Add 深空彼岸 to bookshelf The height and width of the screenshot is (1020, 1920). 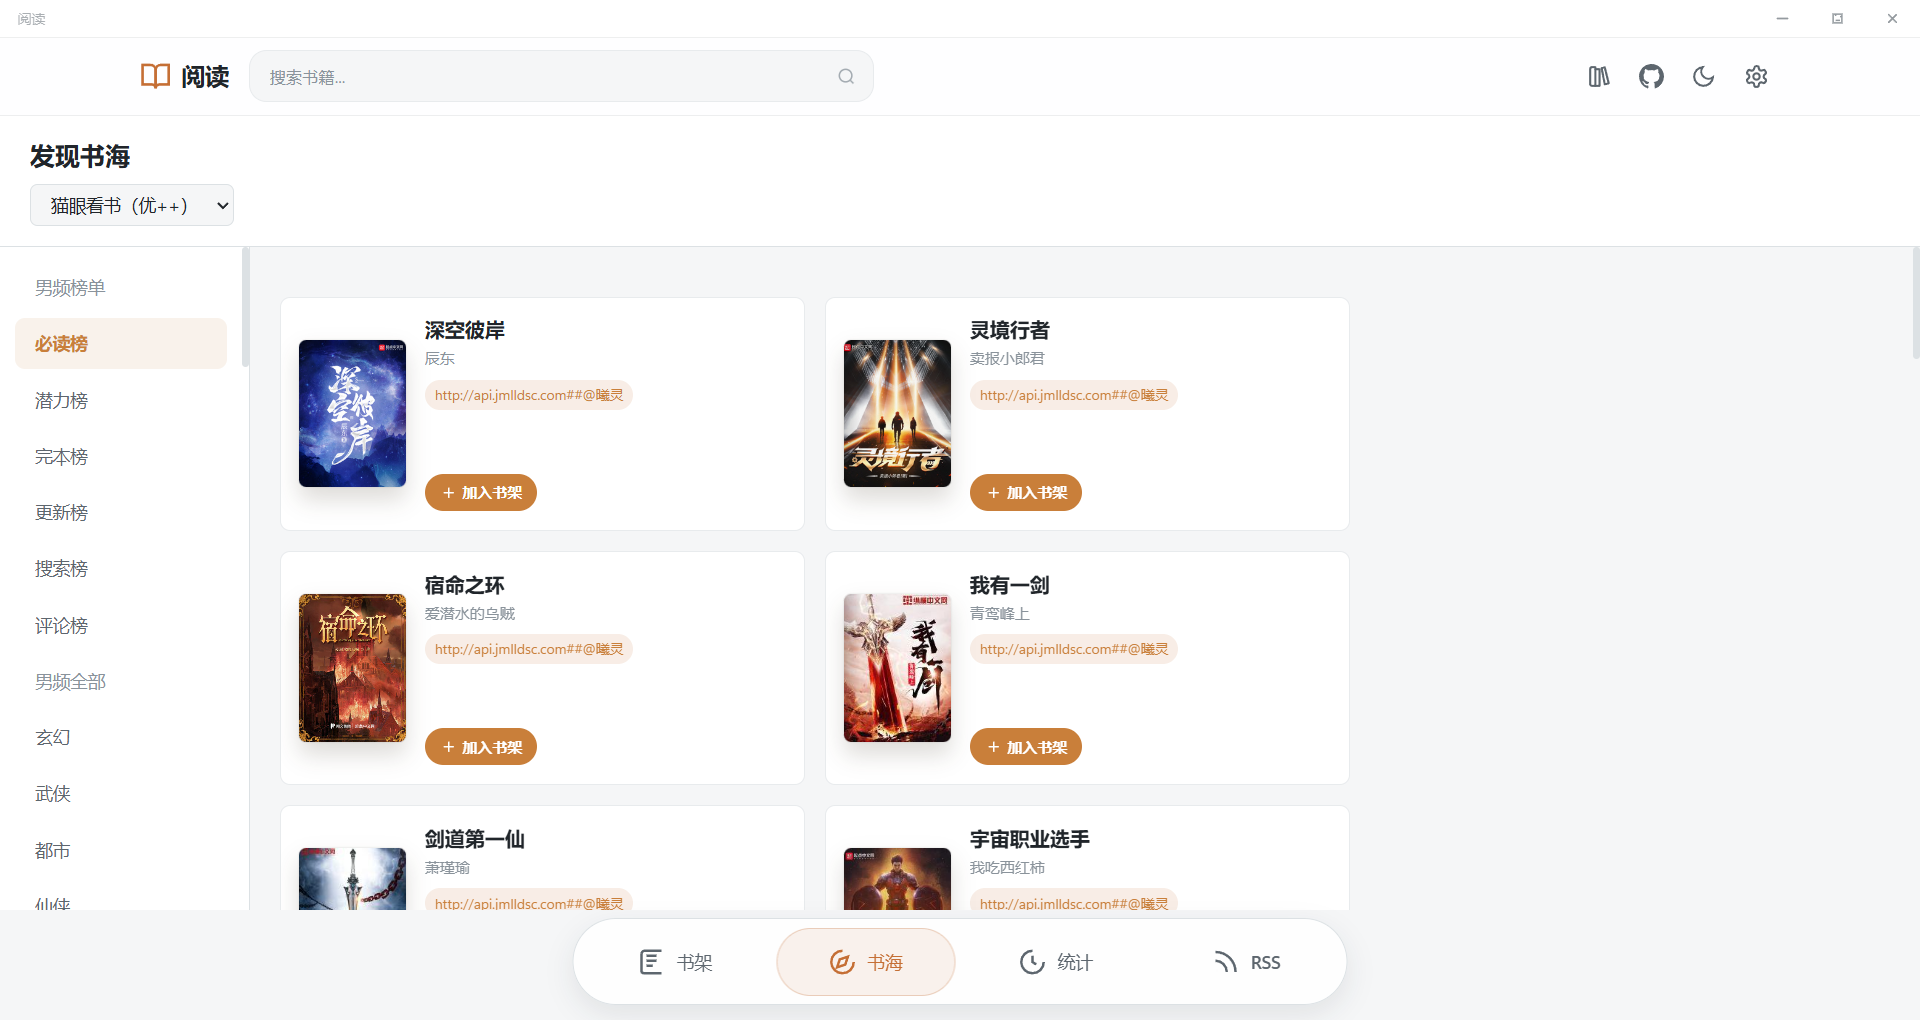[481, 493]
